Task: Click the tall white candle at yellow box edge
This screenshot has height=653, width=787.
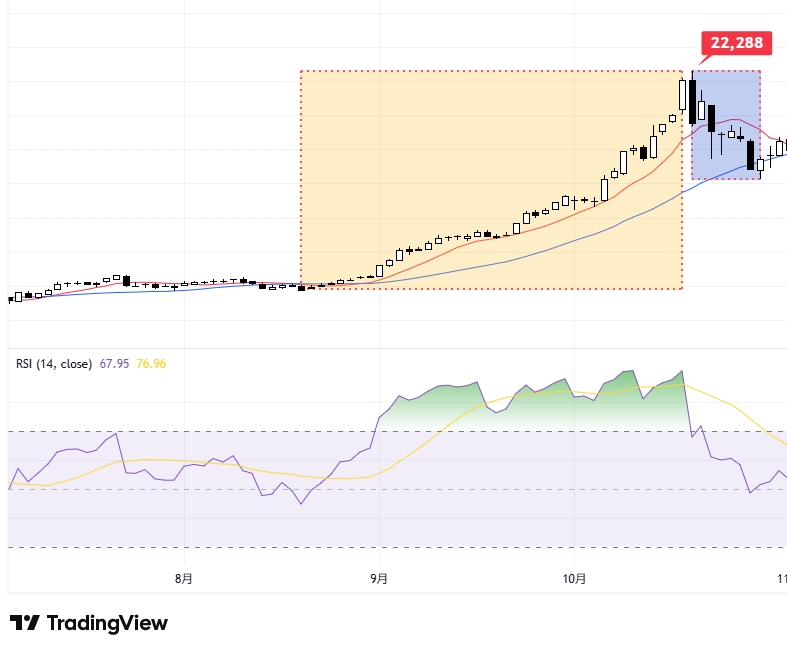Action: pyautogui.click(x=682, y=95)
